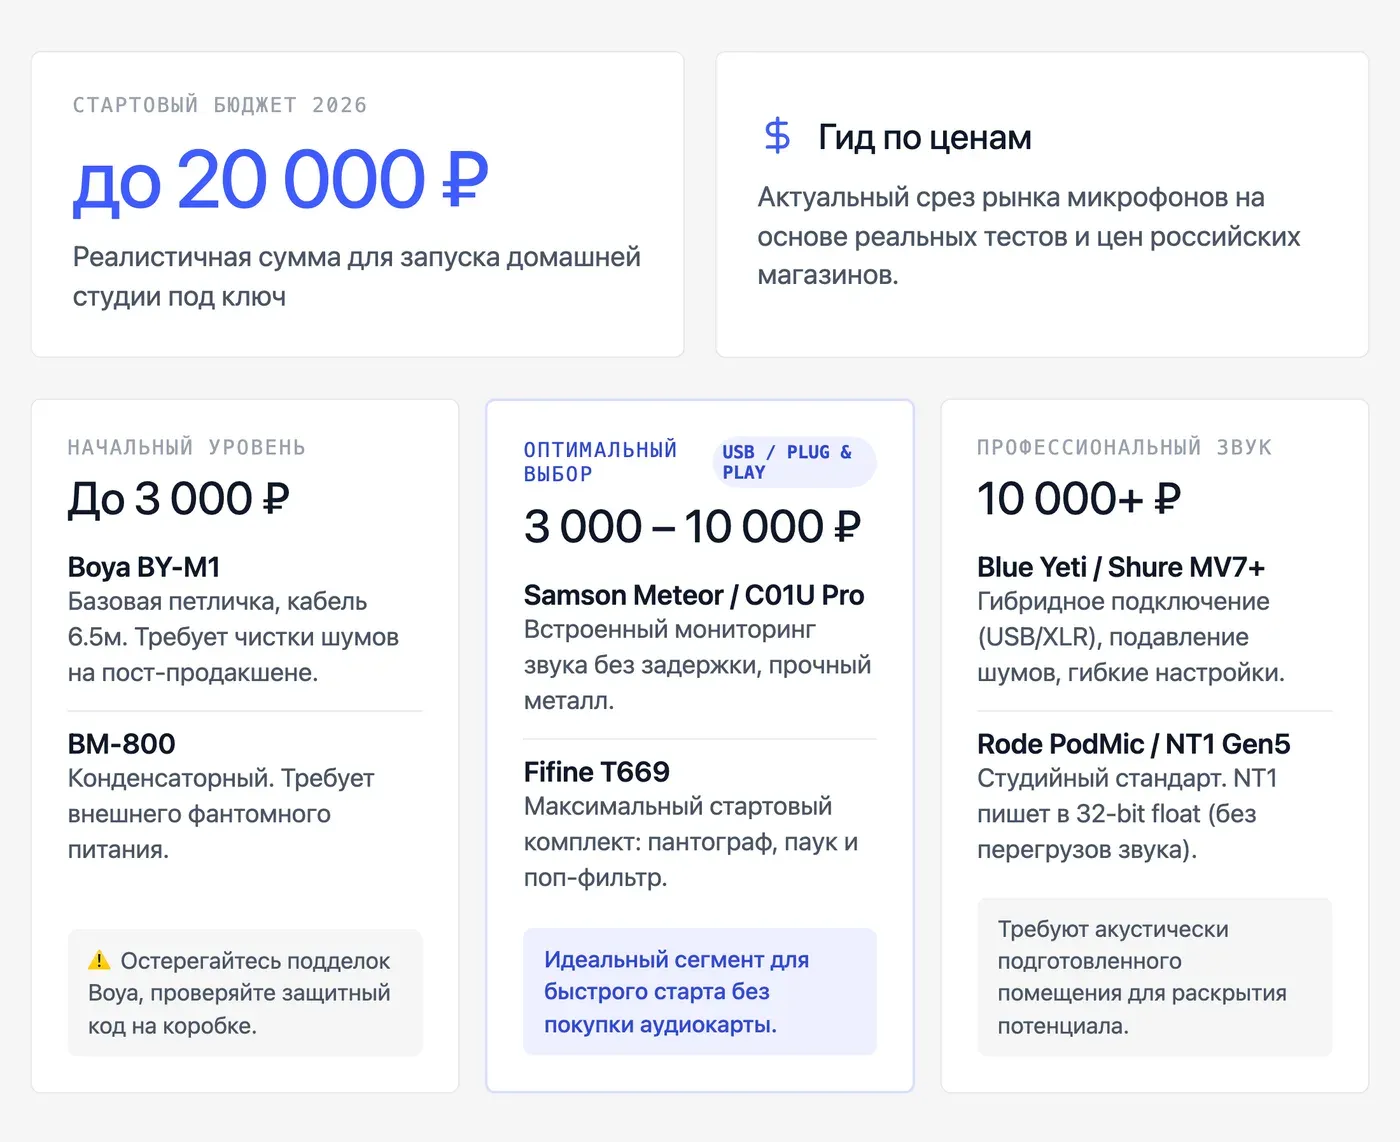Screen dimensions: 1400x1142
Task: Click the 'ОПТИМАЛЬНЫЙ ВЫБОР' label
Action: point(601,462)
